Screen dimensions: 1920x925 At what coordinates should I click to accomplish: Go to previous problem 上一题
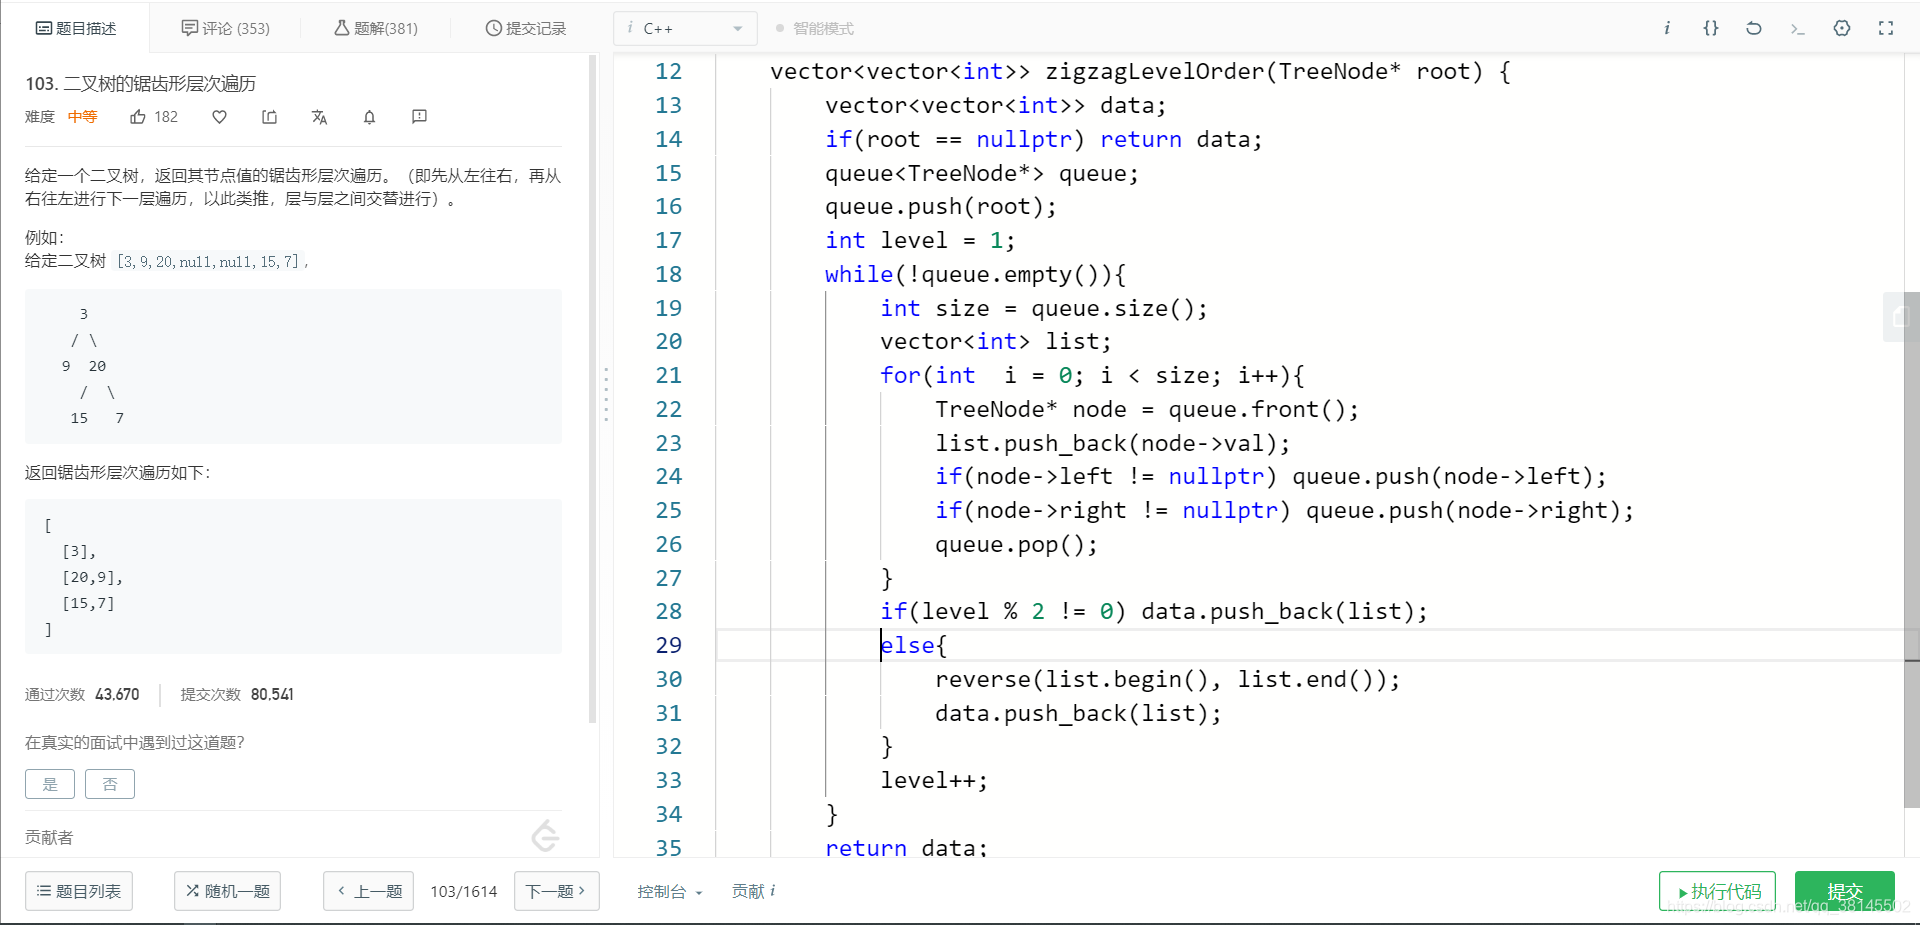(369, 891)
